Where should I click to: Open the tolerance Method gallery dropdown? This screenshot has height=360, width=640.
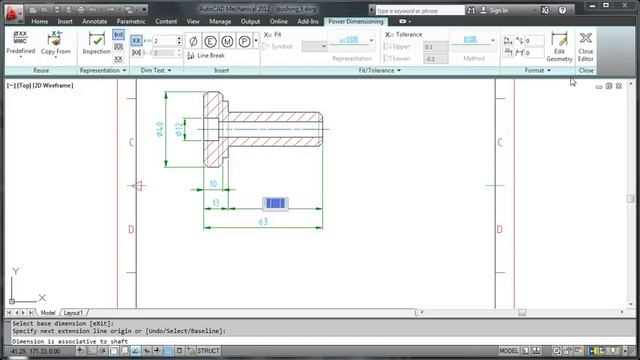coord(493,40)
